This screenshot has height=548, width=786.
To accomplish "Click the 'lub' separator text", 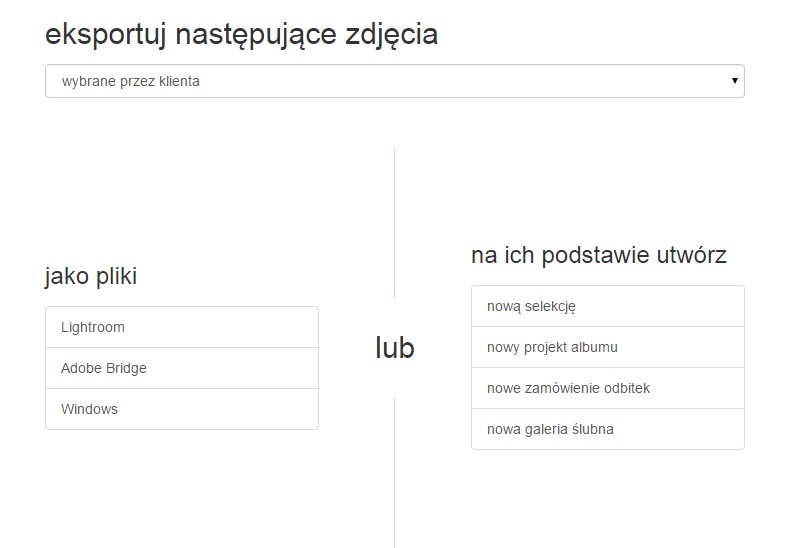I will (x=395, y=348).
